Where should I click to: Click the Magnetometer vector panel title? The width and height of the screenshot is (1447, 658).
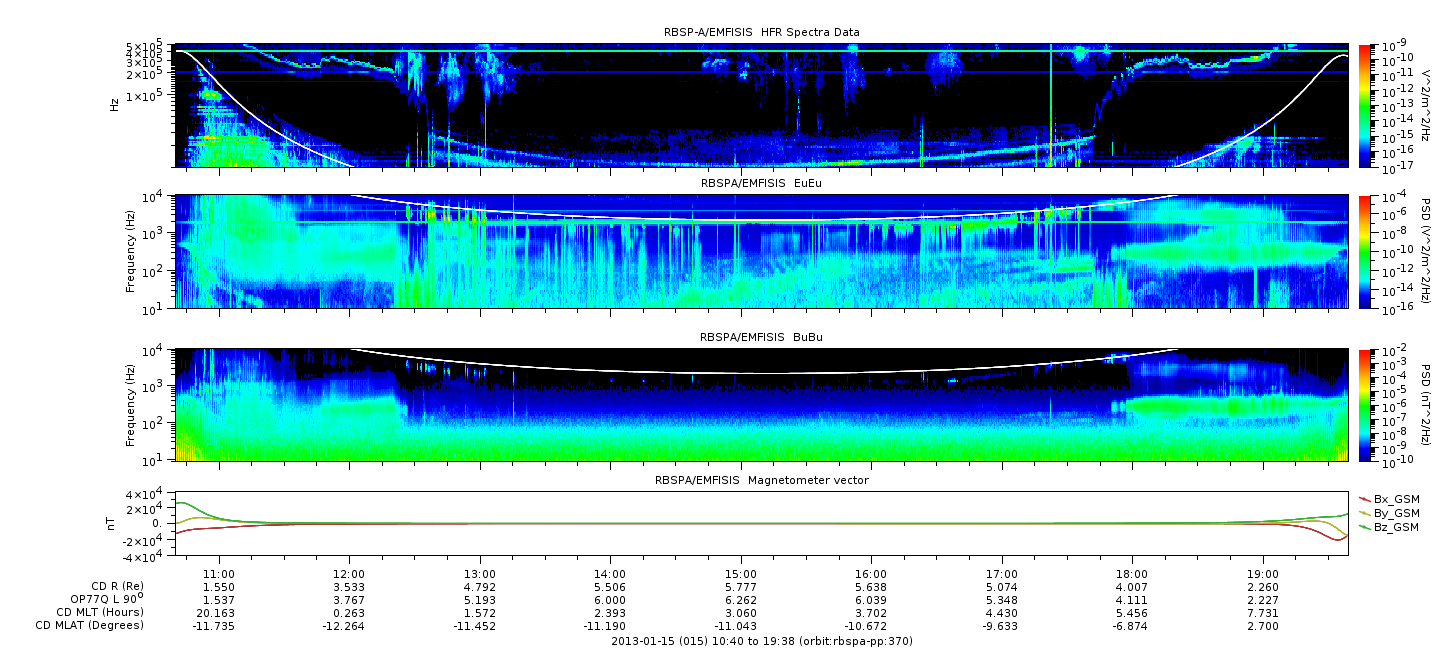762,480
